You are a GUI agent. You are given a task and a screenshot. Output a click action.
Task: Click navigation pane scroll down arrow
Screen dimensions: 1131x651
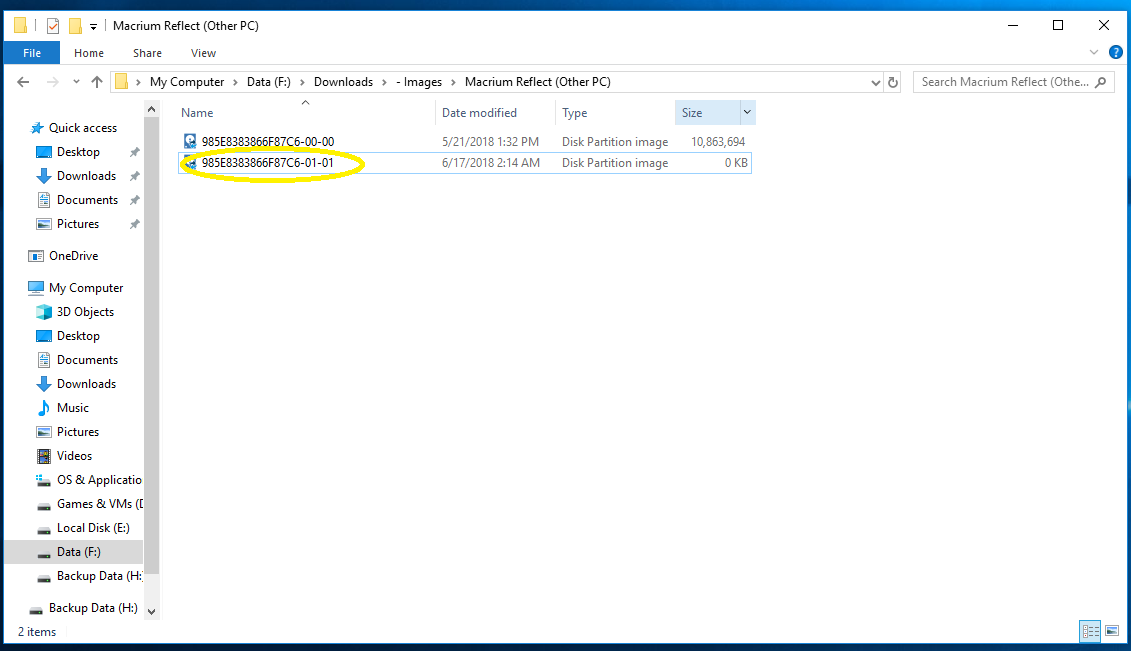[151, 611]
